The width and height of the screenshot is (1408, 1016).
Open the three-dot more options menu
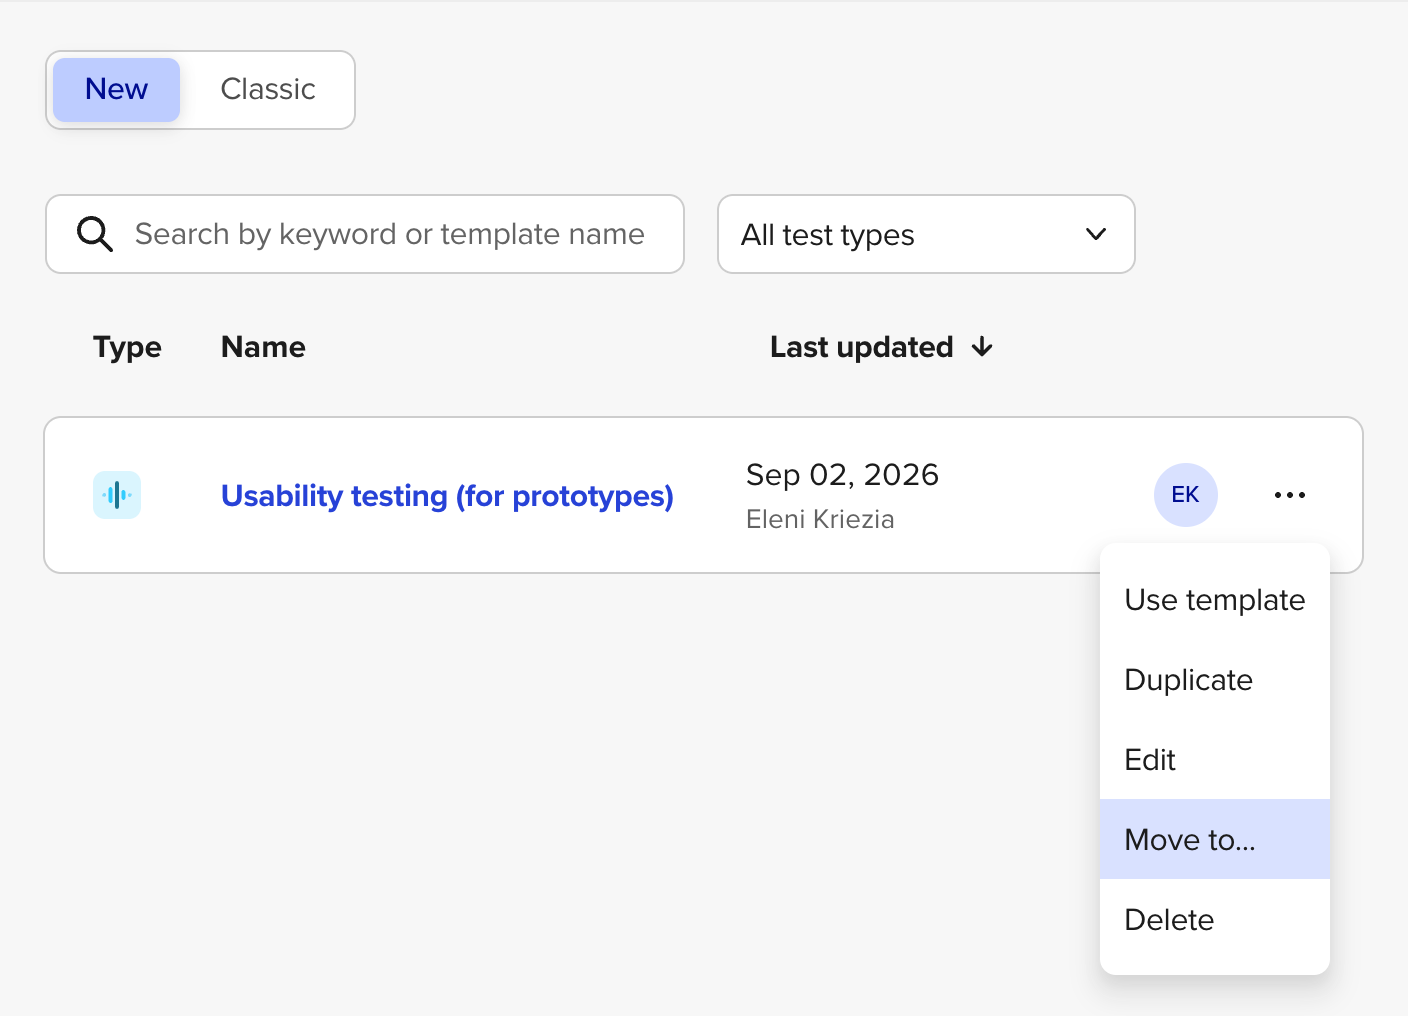click(1290, 495)
